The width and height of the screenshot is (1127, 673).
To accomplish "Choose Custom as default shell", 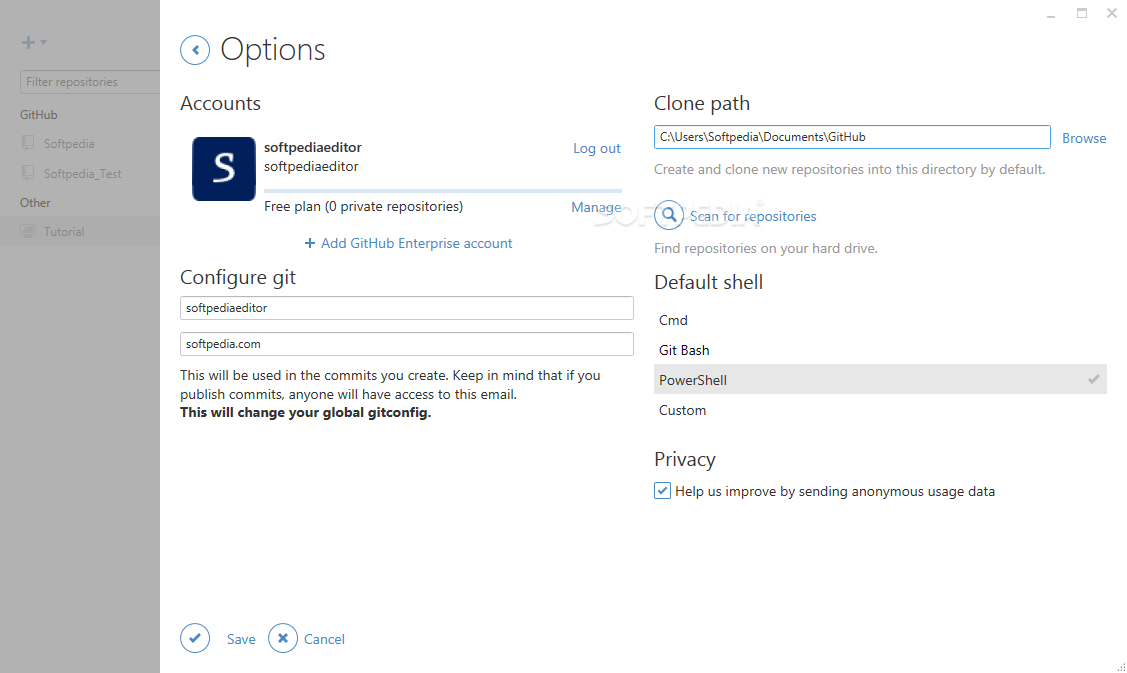I will pyautogui.click(x=880, y=410).
